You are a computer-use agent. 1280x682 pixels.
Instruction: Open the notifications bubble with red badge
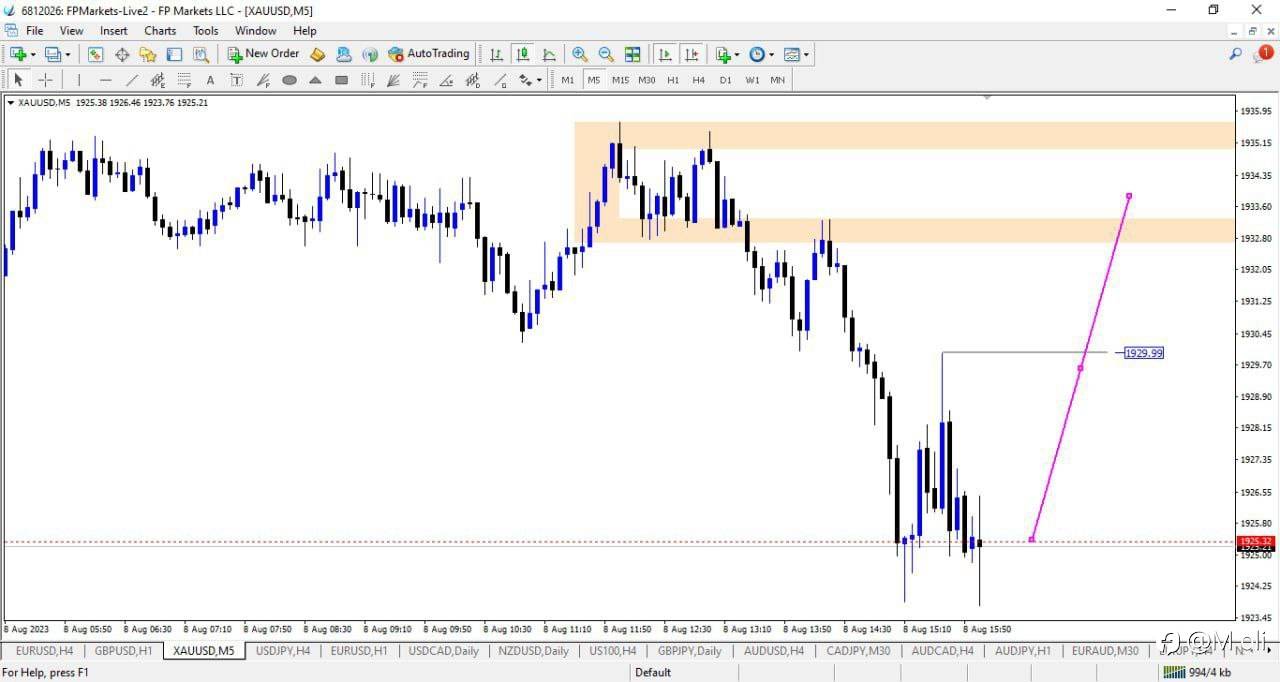1263,54
